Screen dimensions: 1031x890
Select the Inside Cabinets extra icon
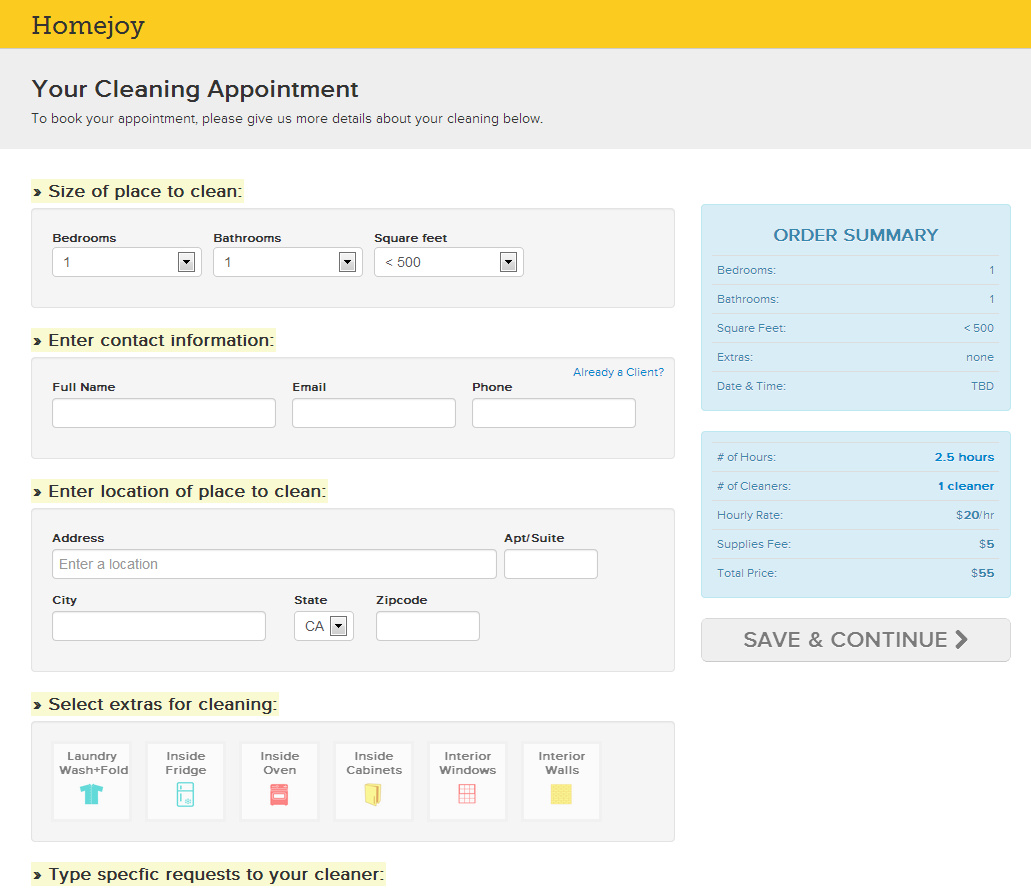click(x=373, y=794)
